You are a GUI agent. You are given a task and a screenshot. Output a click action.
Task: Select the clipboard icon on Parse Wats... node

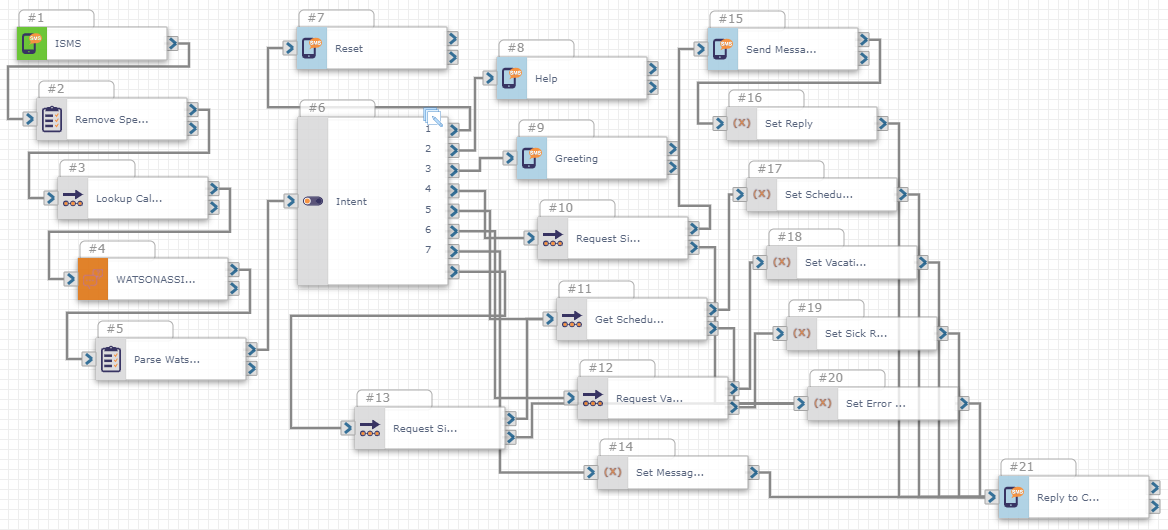[111, 359]
